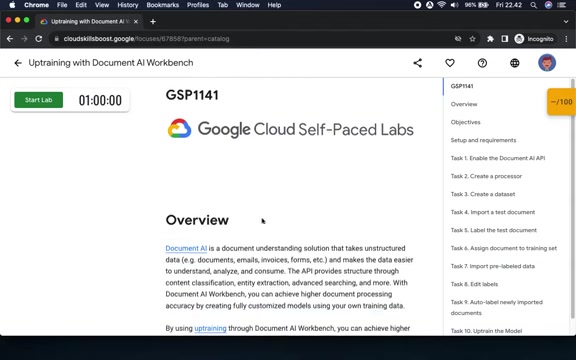Click the screen recording indicator icon
Viewport: 576px width, 360px height.
(417, 5)
